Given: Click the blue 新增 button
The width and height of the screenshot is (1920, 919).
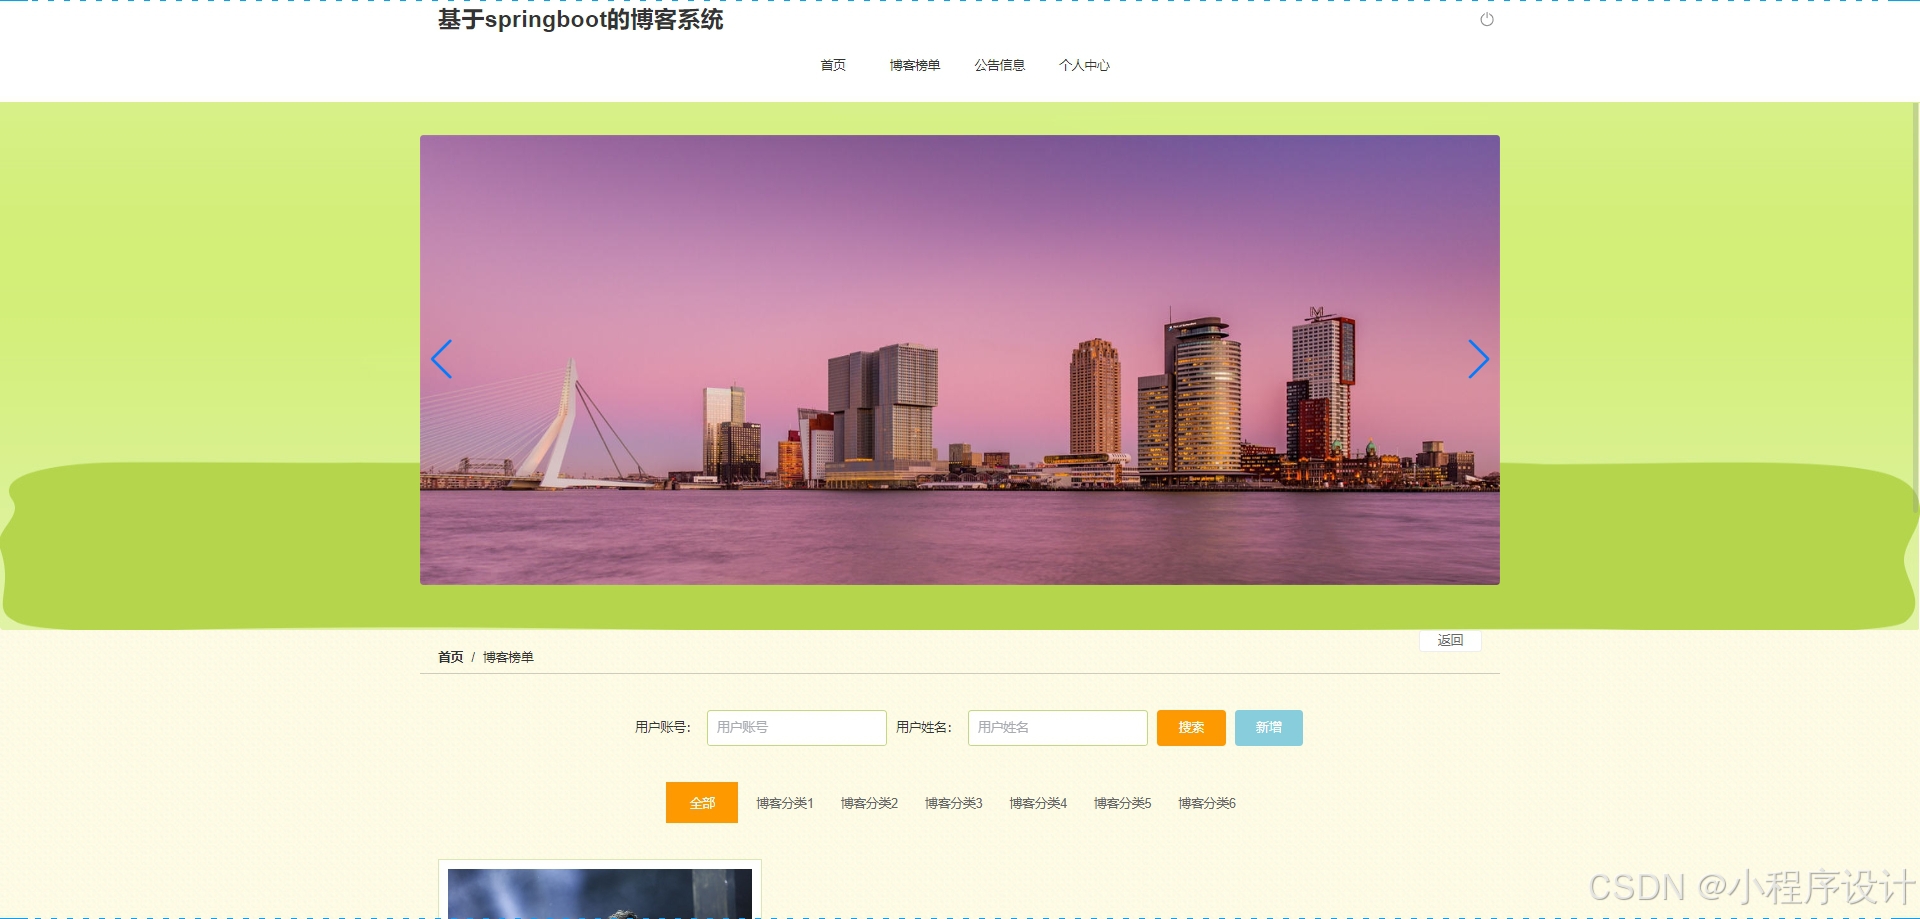Looking at the screenshot, I should [x=1269, y=728].
